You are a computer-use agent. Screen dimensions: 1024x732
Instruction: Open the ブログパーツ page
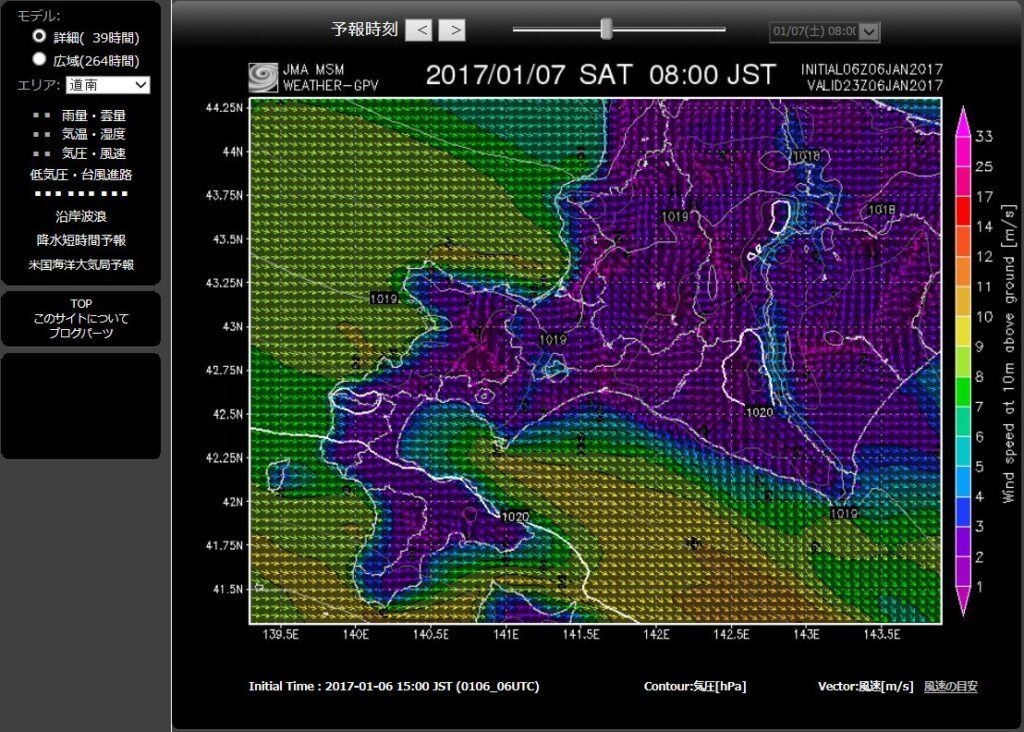81,332
